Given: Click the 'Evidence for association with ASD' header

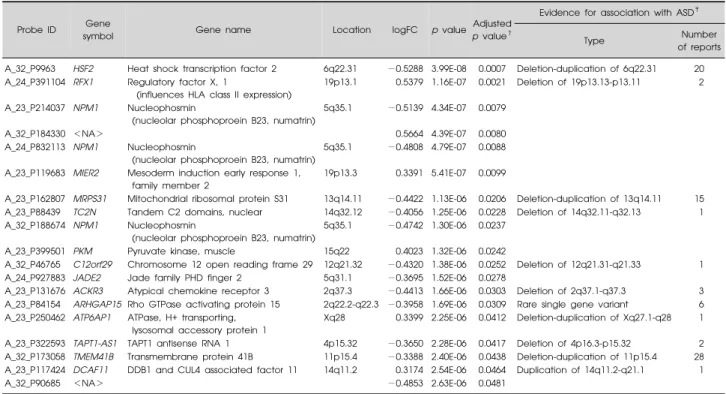Looking at the screenshot, I should tap(619, 13).
